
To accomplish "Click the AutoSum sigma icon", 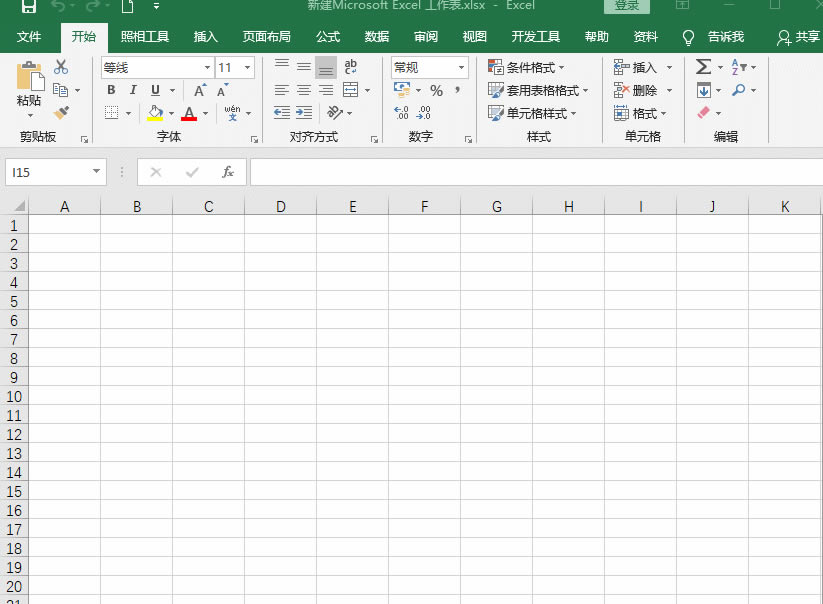I will 704,67.
